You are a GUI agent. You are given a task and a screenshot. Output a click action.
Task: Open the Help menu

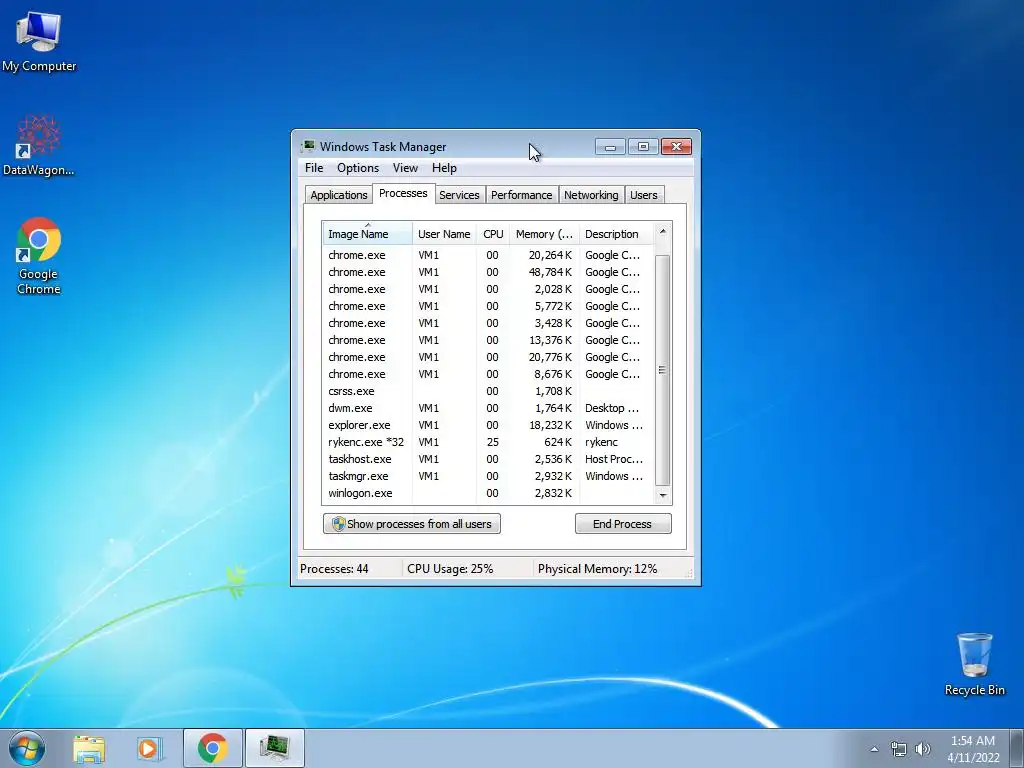click(444, 168)
